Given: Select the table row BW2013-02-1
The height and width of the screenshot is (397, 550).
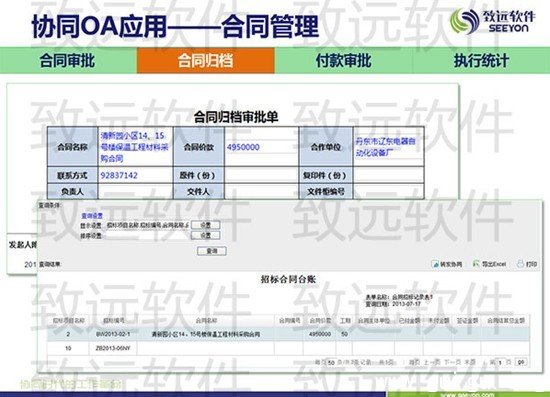Looking at the screenshot, I should [288, 334].
